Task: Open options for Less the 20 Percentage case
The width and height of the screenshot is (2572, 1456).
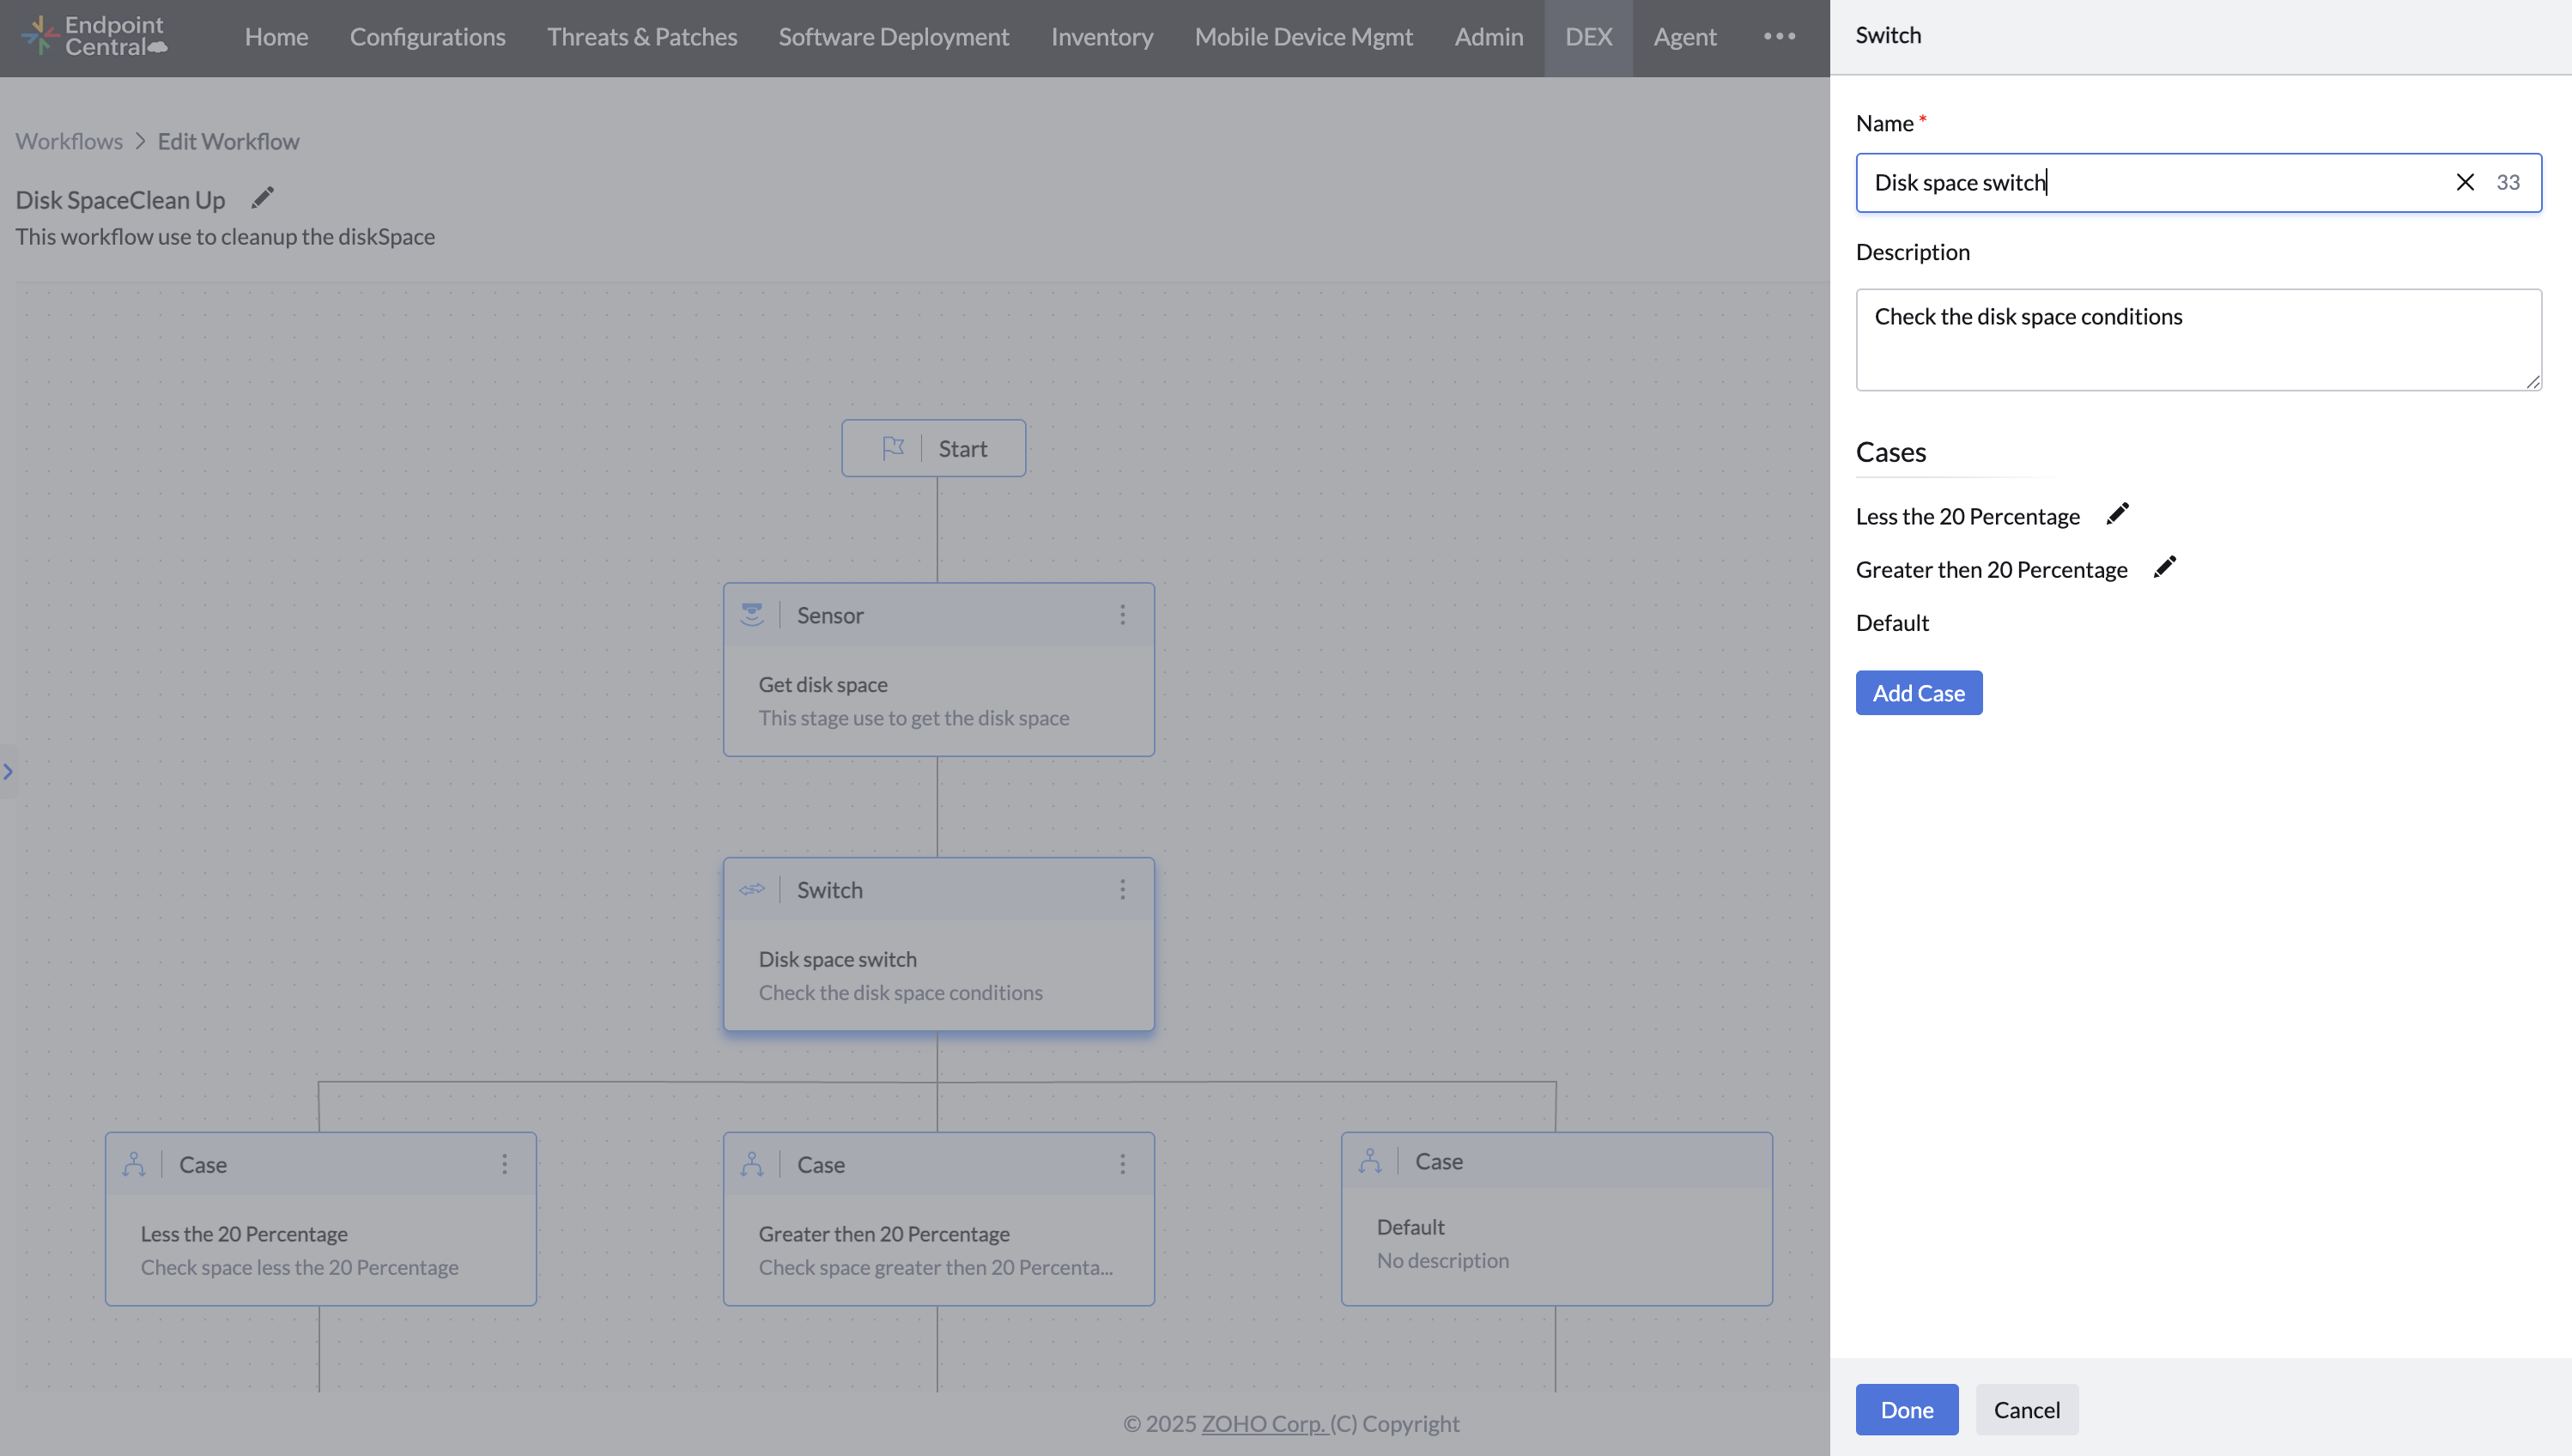Action: pyautogui.click(x=504, y=1164)
